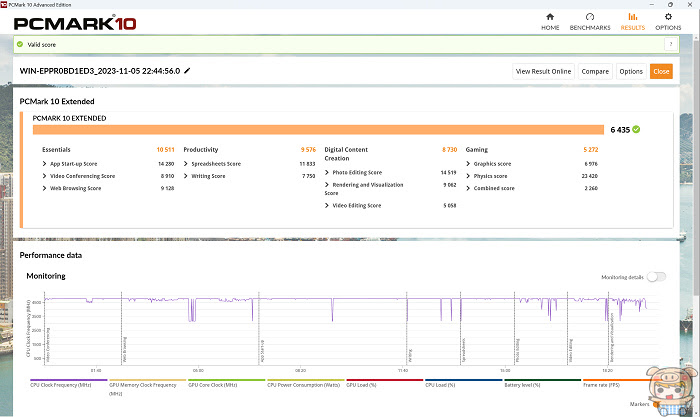Click the question mark help button
The height and width of the screenshot is (417, 700).
tap(671, 44)
